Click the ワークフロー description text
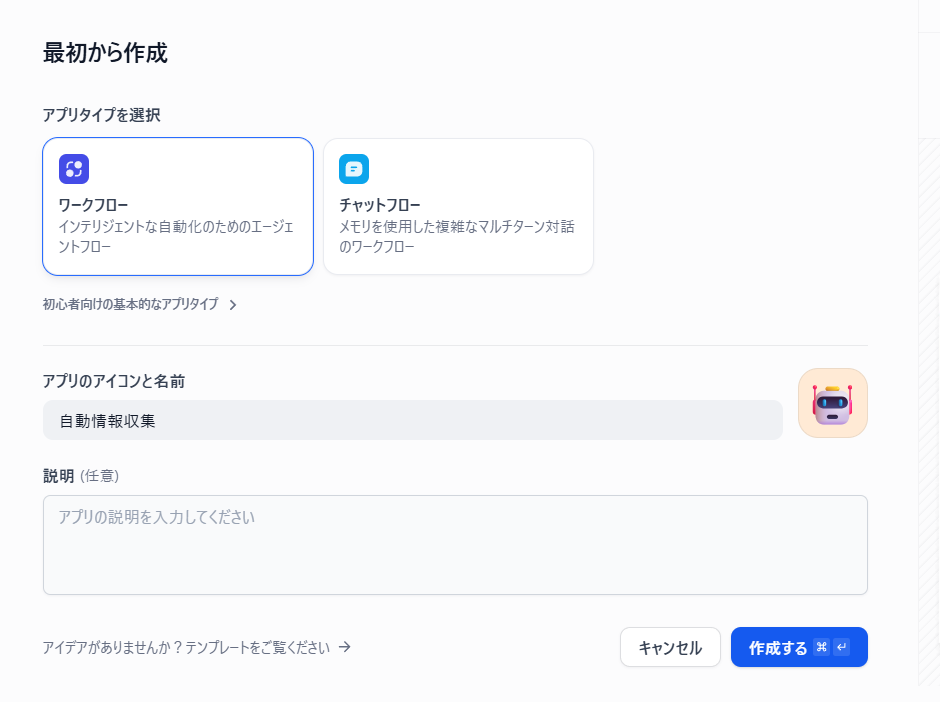The image size is (940, 702). pyautogui.click(x=176, y=236)
